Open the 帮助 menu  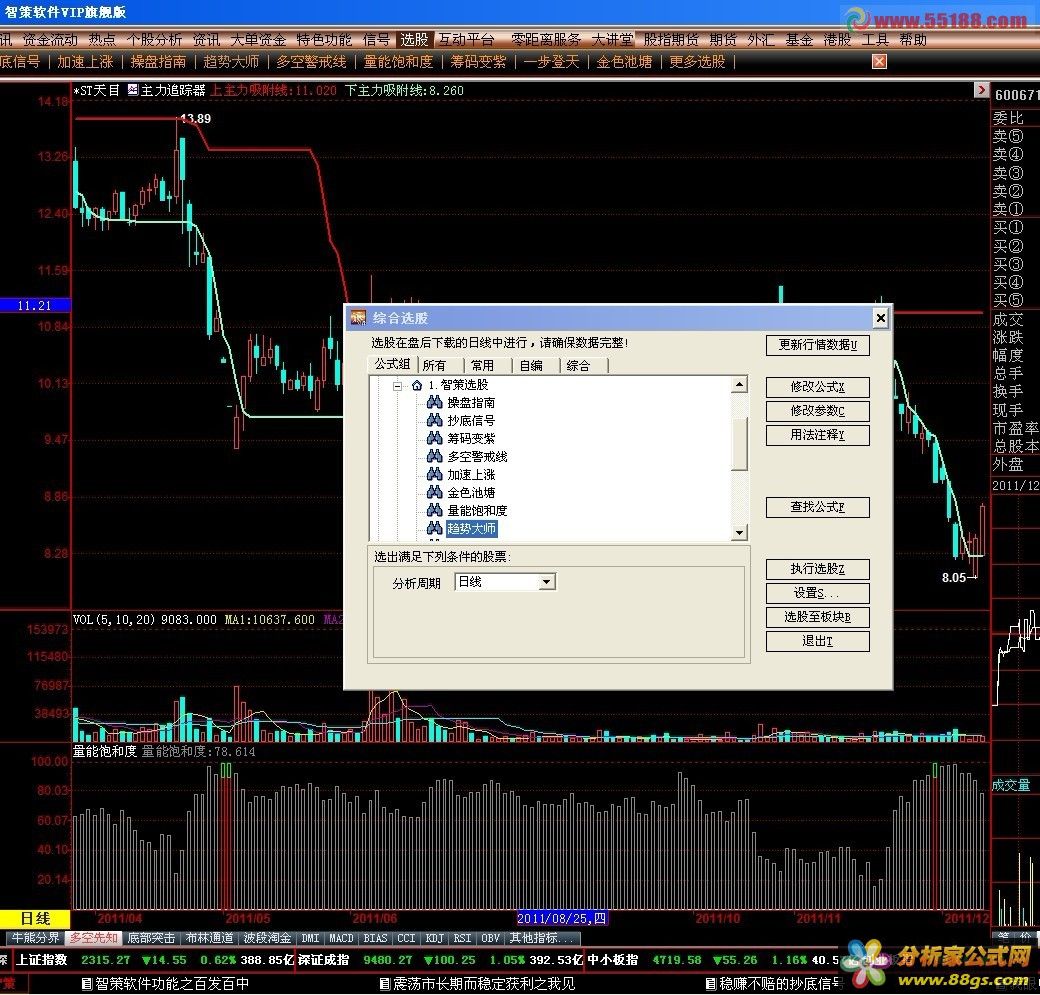coord(913,40)
